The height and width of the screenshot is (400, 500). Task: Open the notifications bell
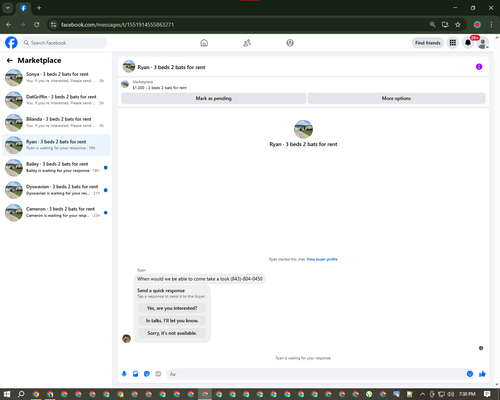(468, 43)
